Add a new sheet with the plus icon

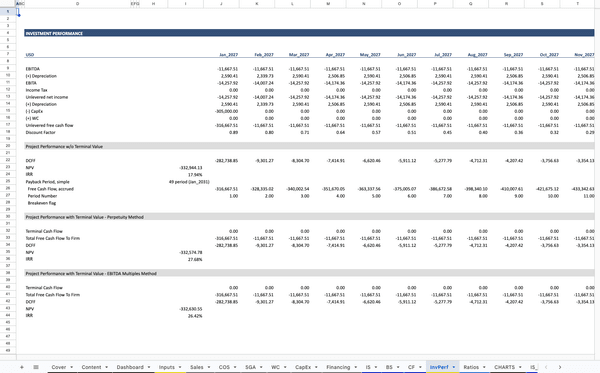tap(22, 367)
